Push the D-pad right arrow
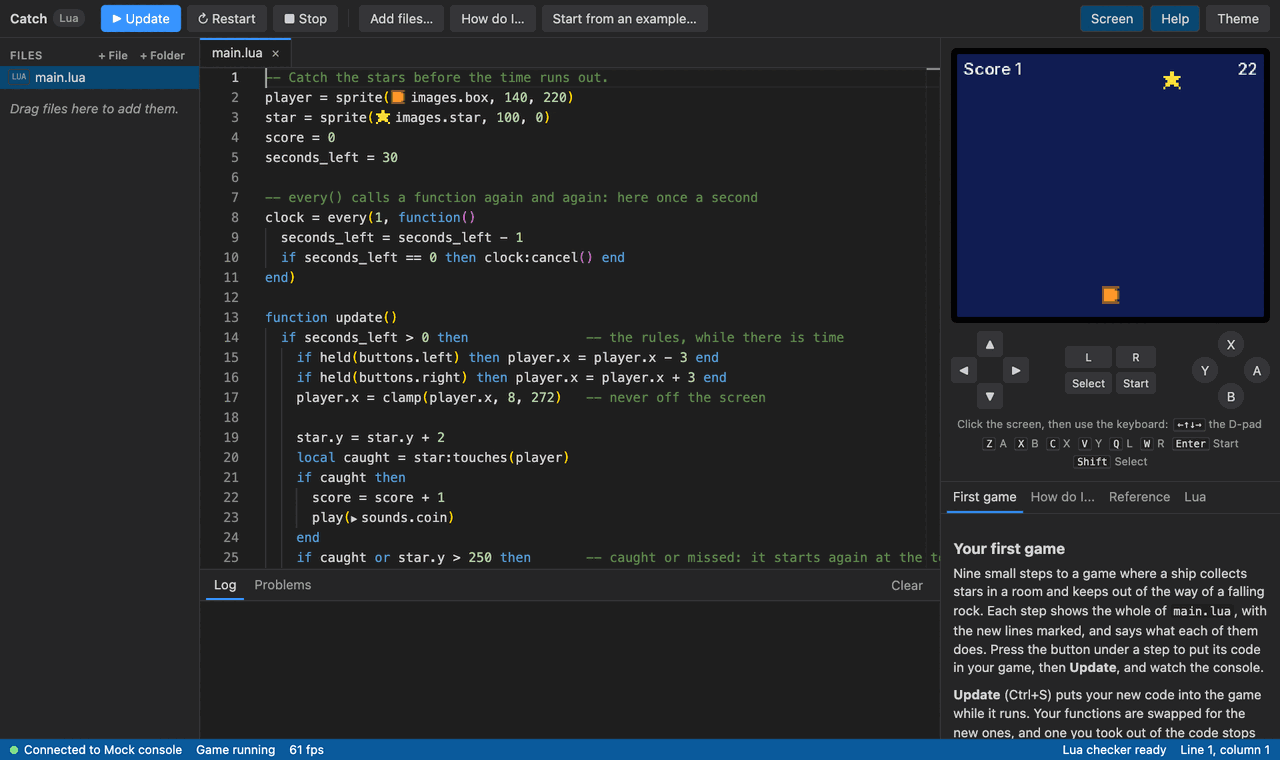This screenshot has height=760, width=1280. point(1016,371)
